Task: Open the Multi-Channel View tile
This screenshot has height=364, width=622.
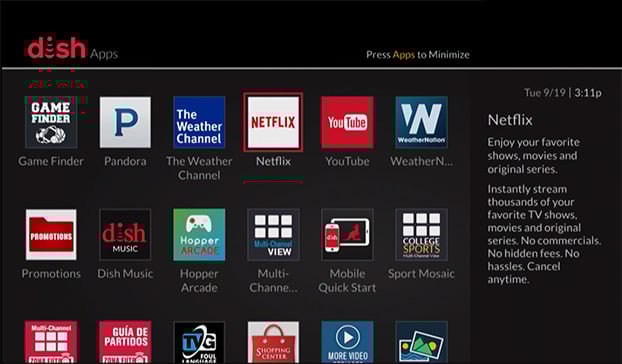Action: pos(273,234)
